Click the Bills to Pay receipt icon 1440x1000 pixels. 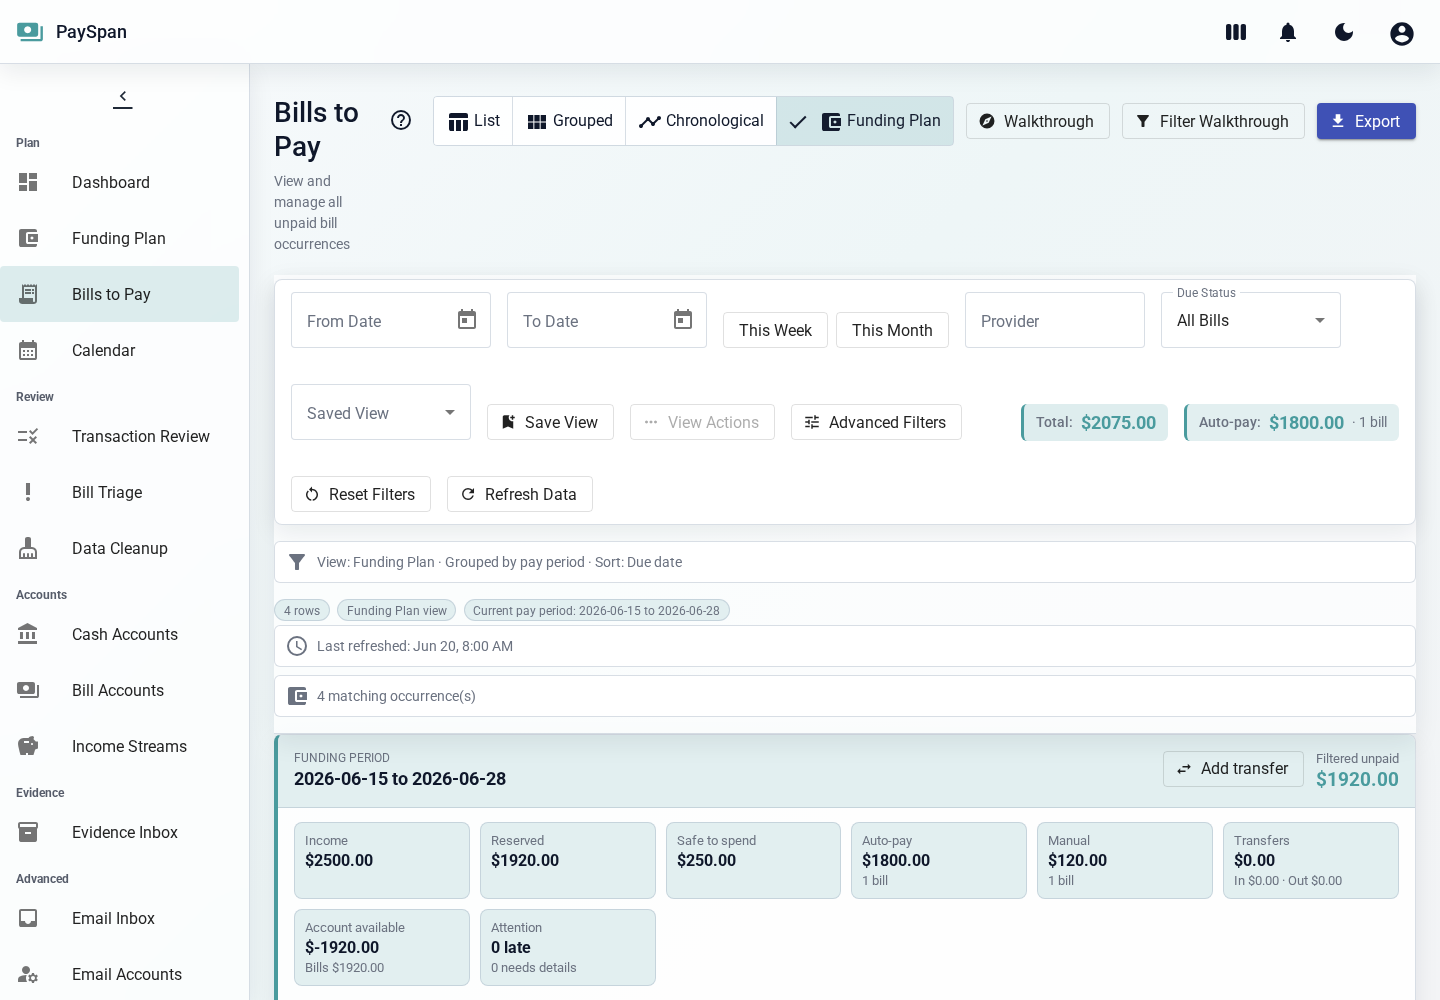click(28, 294)
